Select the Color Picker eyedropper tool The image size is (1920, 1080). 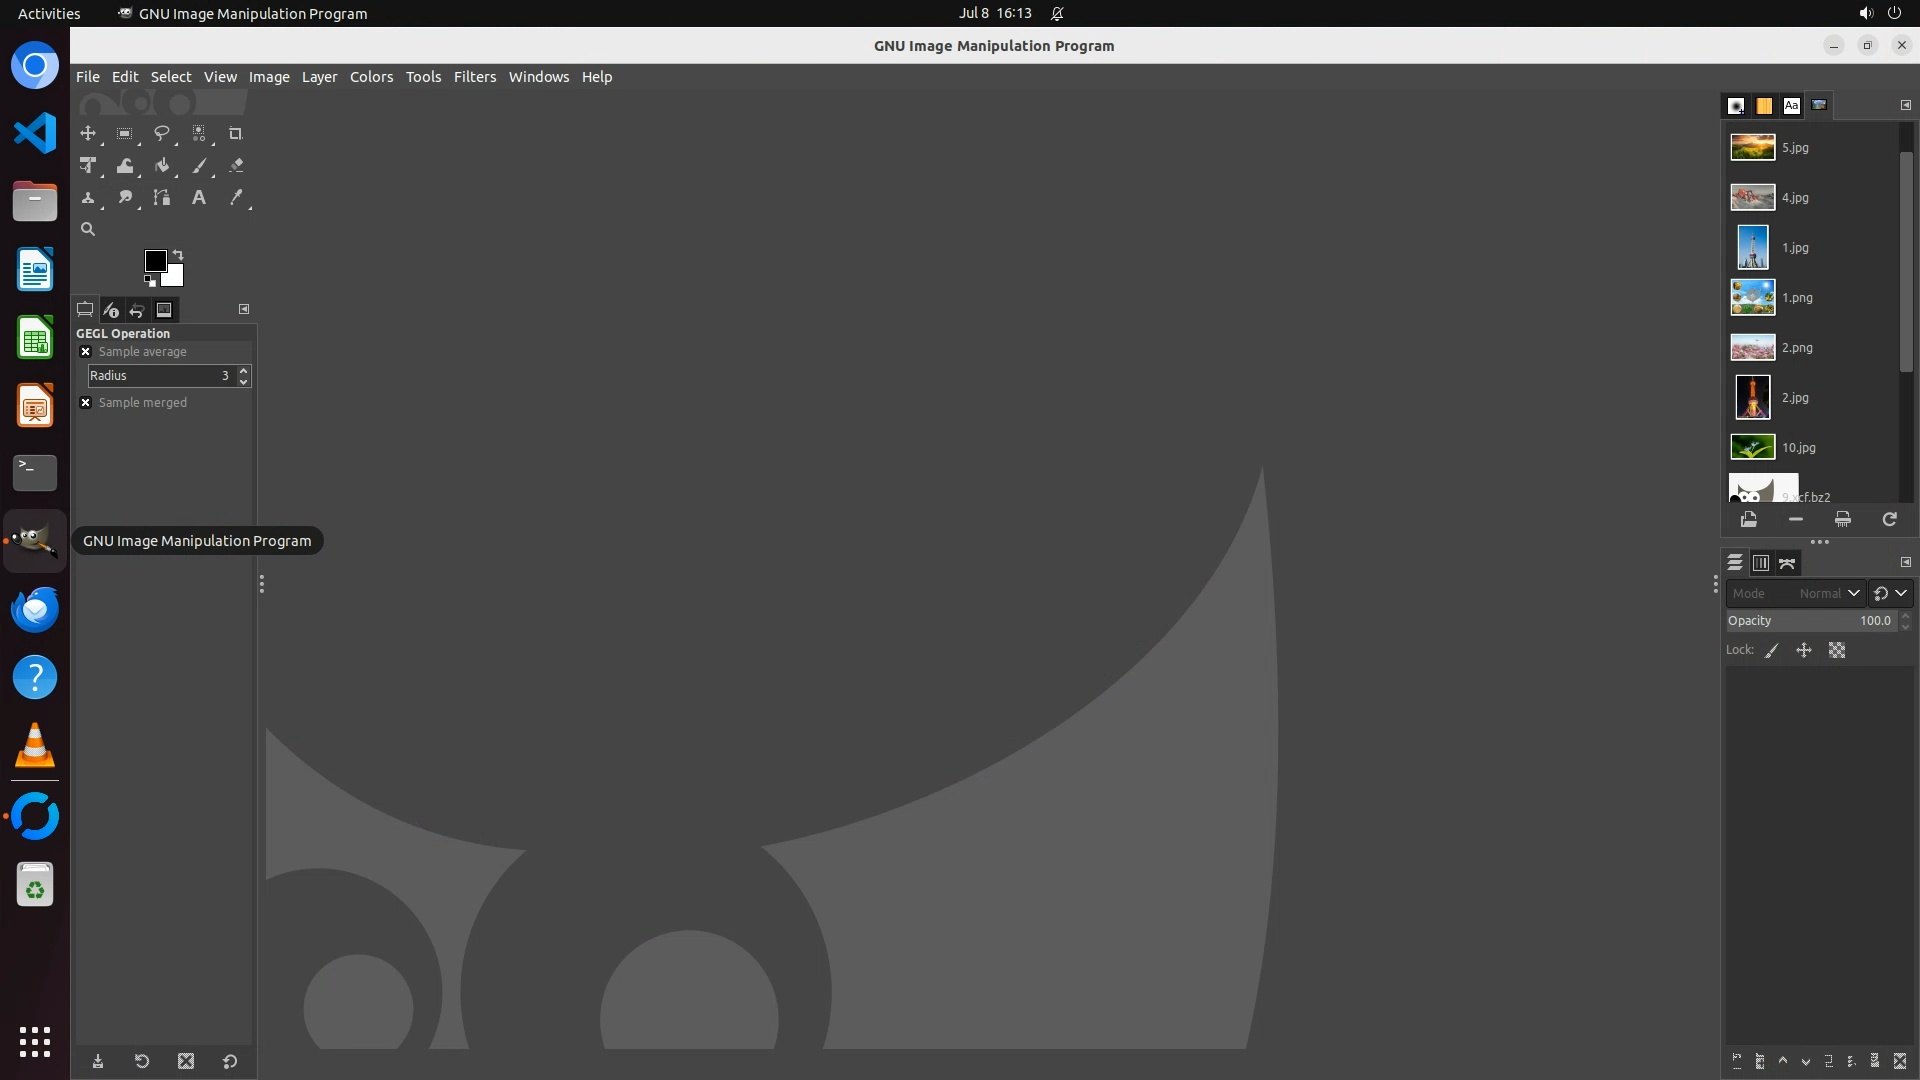[236, 198]
